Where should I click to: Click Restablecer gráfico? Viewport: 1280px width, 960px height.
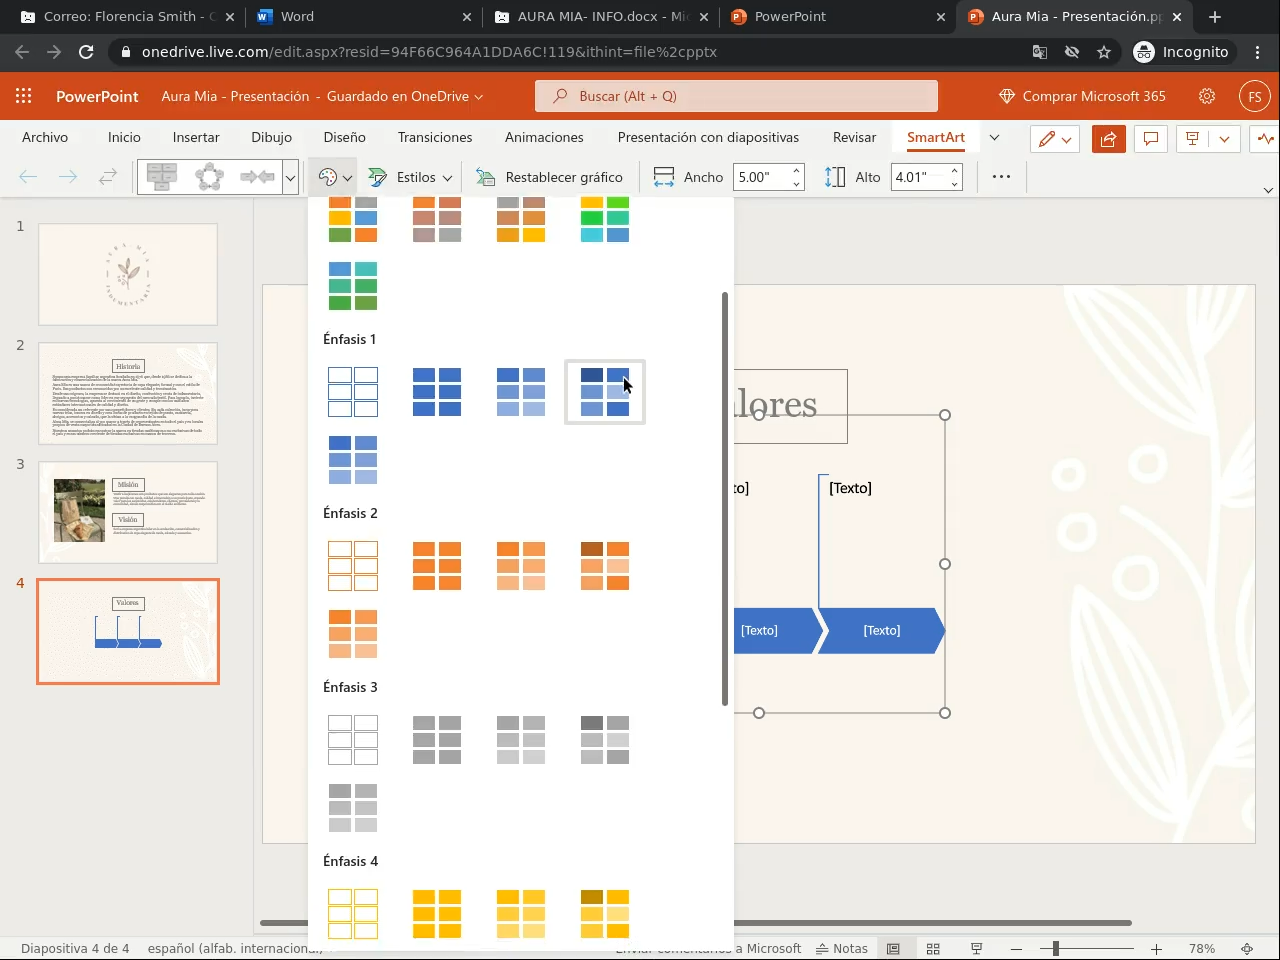pos(549,177)
